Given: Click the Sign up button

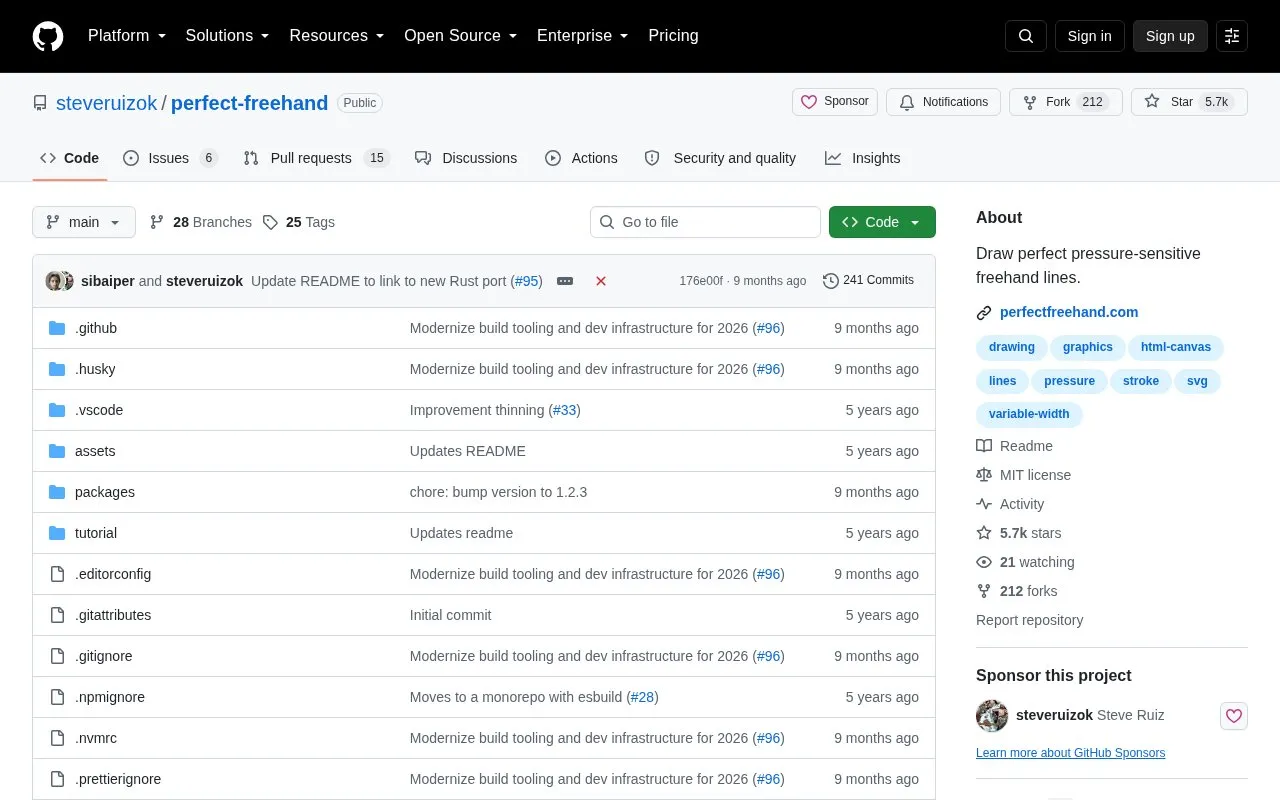Looking at the screenshot, I should 1170,36.
